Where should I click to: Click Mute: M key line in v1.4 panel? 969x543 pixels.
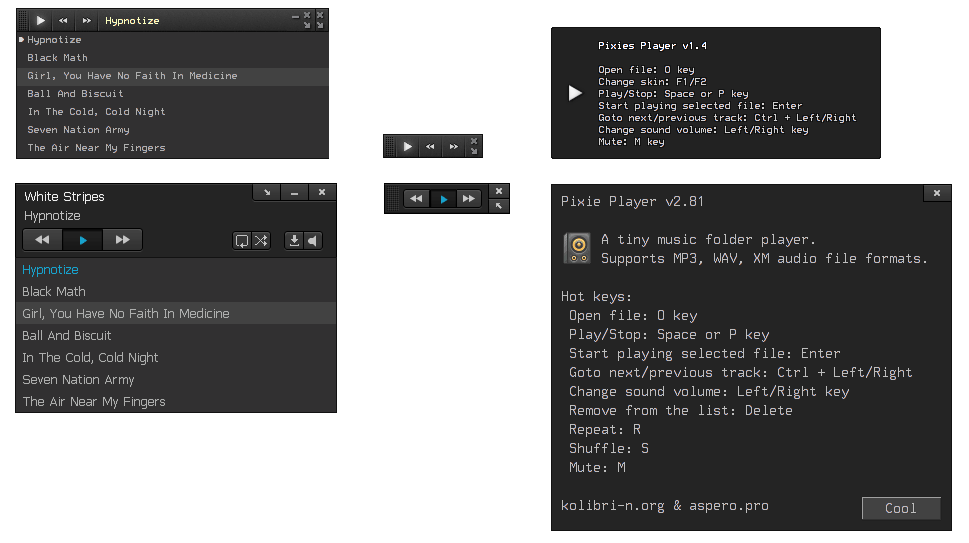632,141
